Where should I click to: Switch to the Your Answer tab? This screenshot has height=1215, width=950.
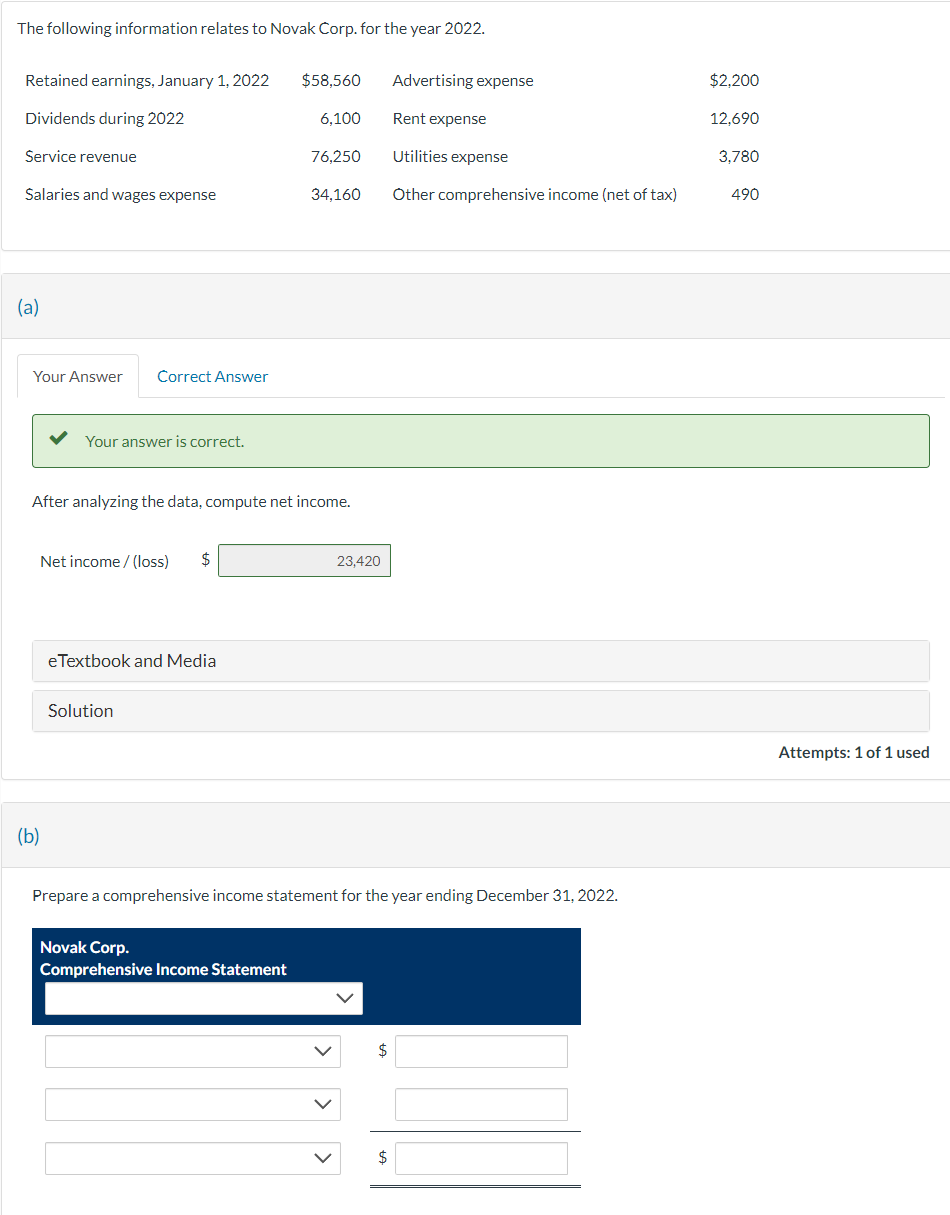click(x=78, y=376)
